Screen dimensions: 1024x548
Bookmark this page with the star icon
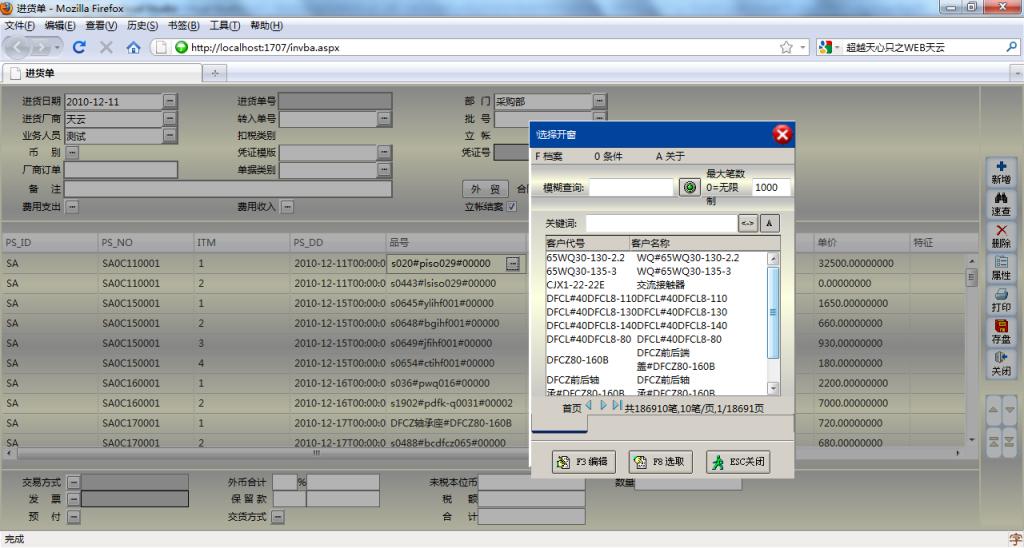click(x=786, y=47)
